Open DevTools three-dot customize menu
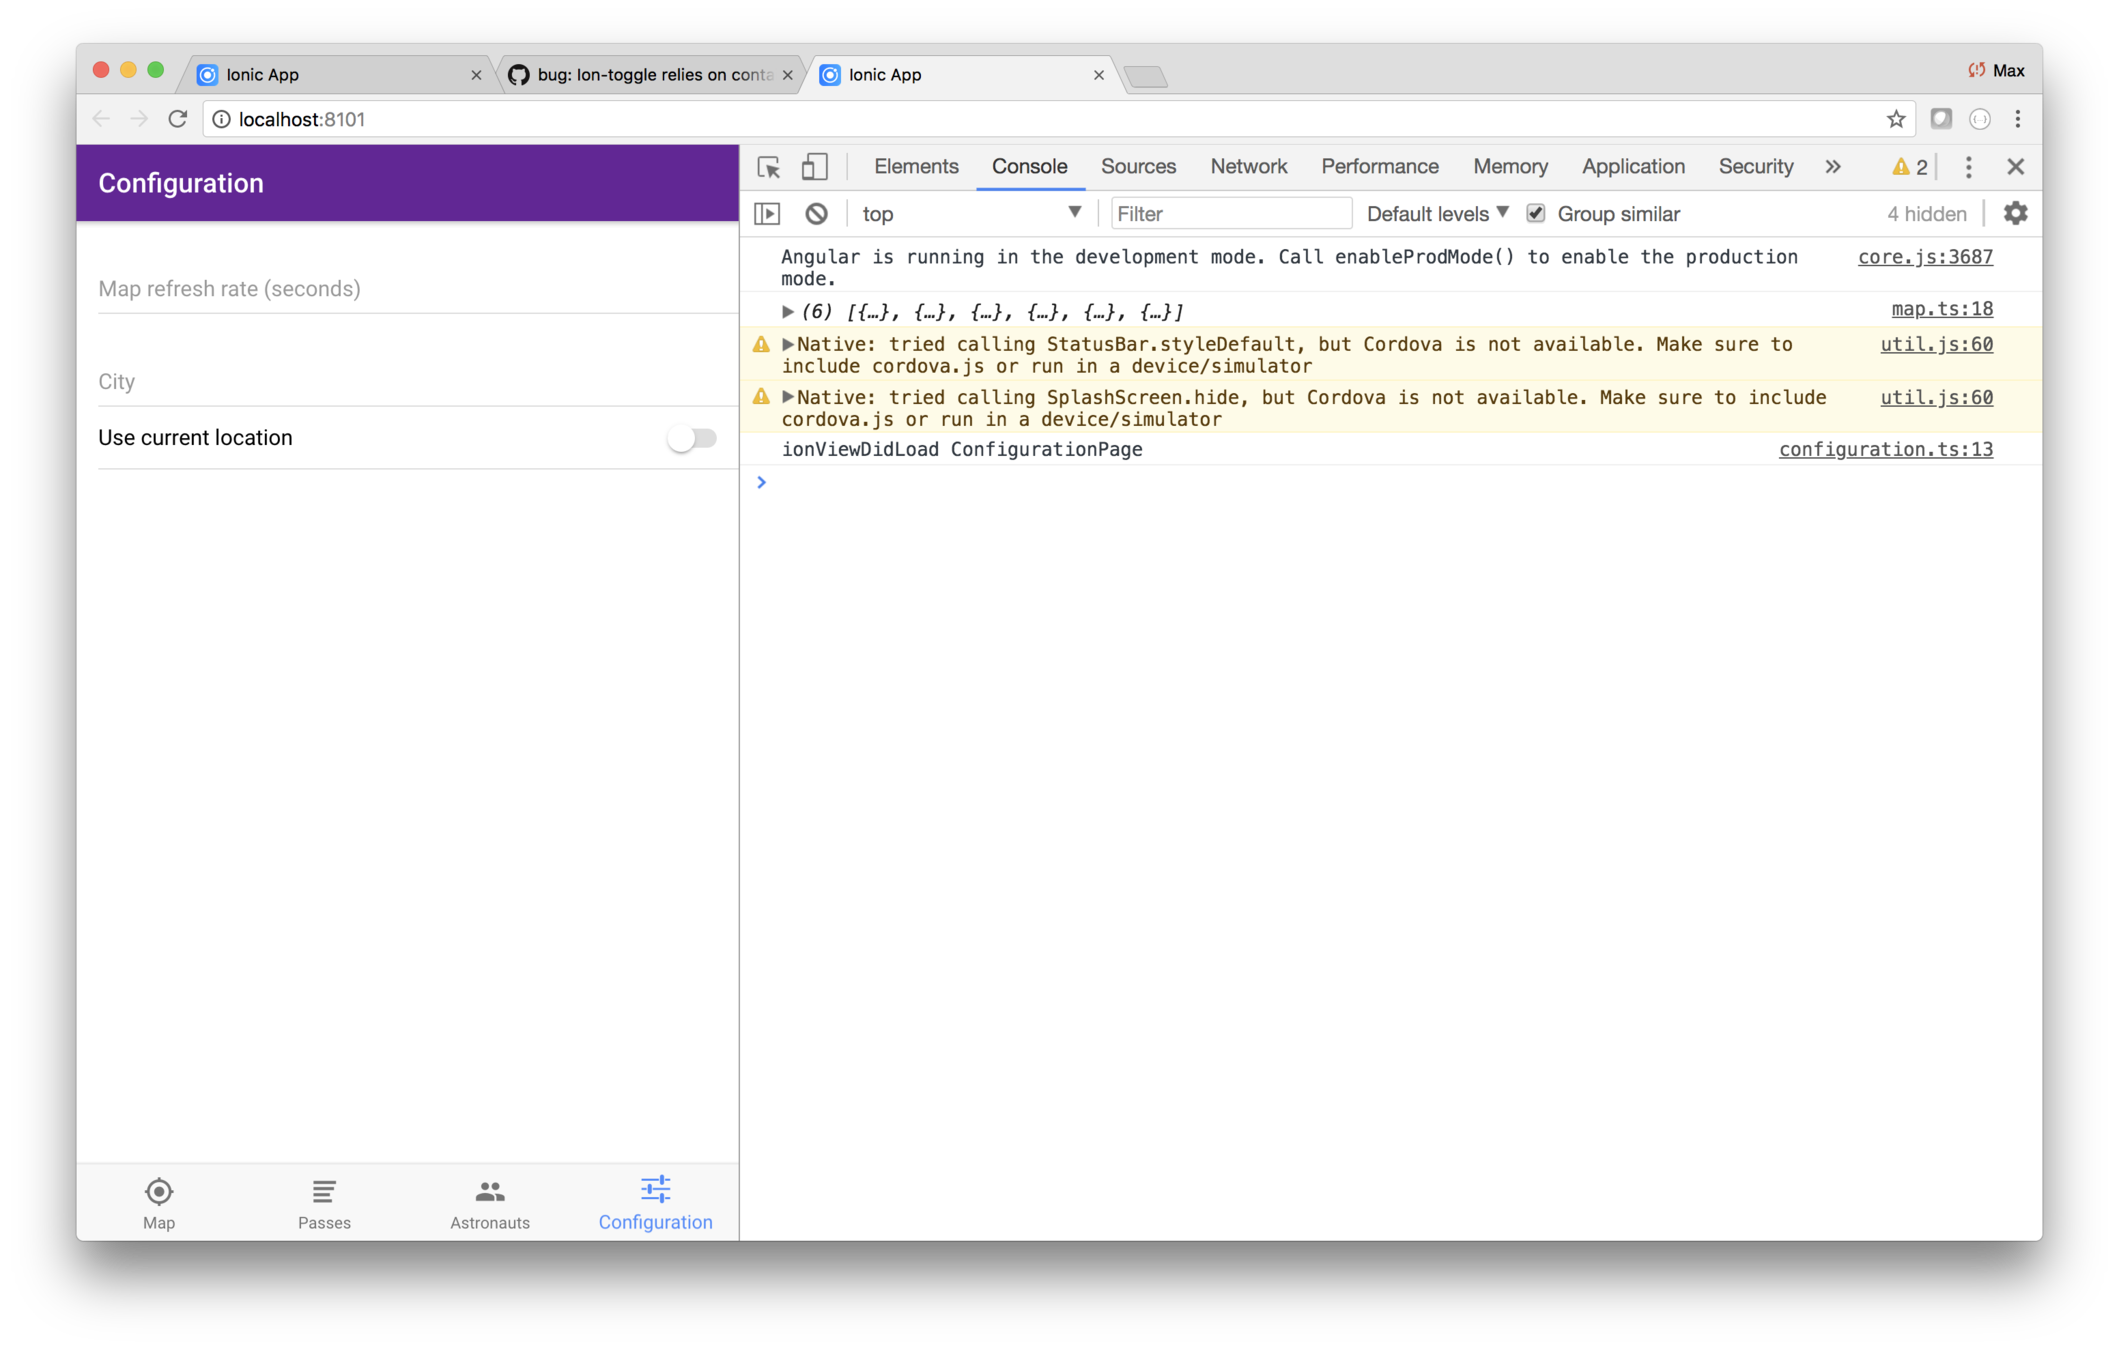Image resolution: width=2119 pixels, height=1350 pixels. point(1968,167)
